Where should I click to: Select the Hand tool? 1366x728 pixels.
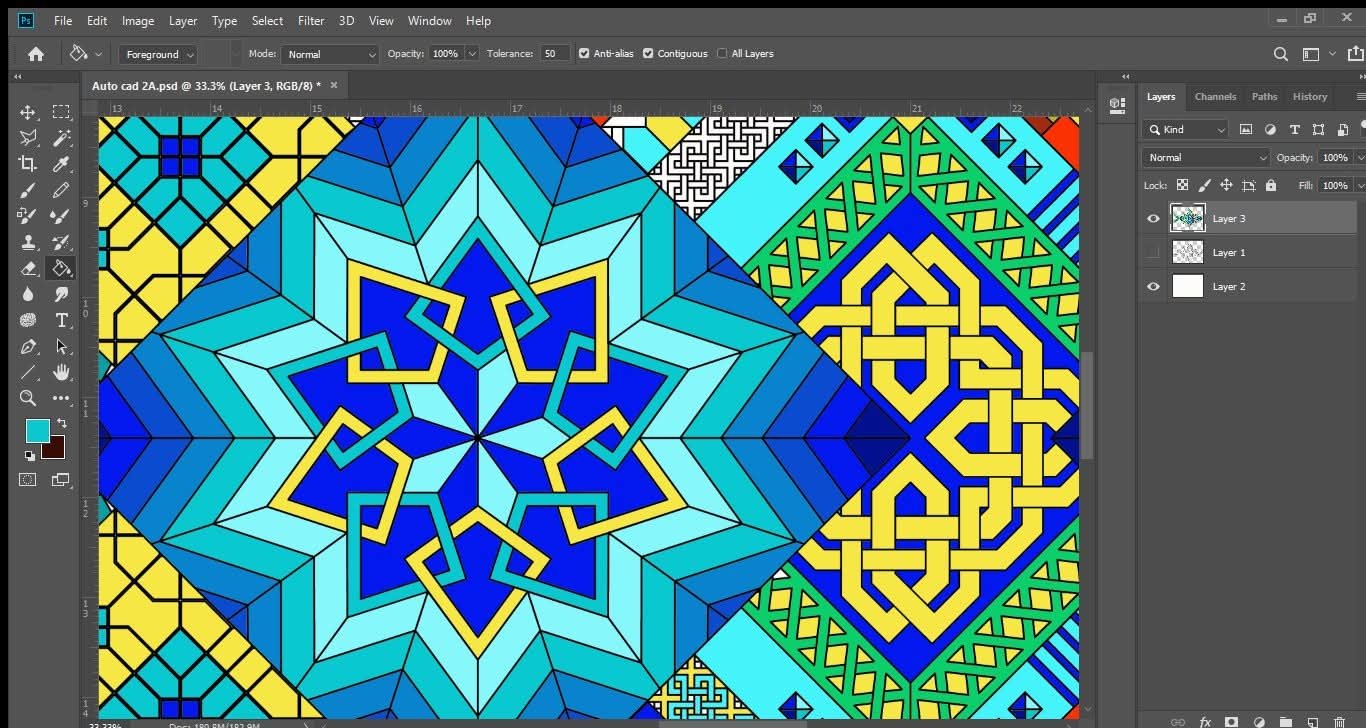click(x=61, y=372)
